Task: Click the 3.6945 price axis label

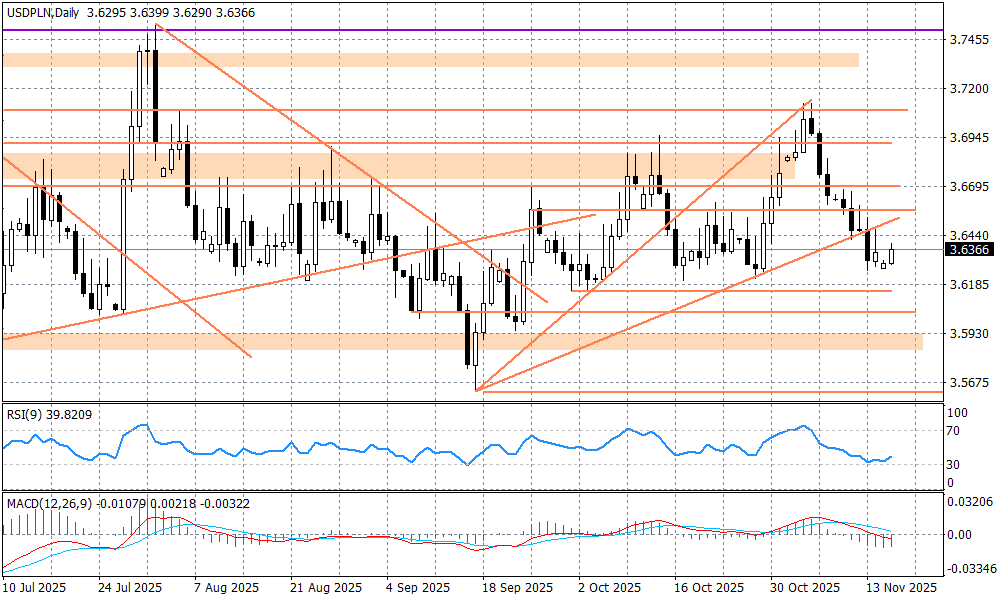Action: [968, 138]
